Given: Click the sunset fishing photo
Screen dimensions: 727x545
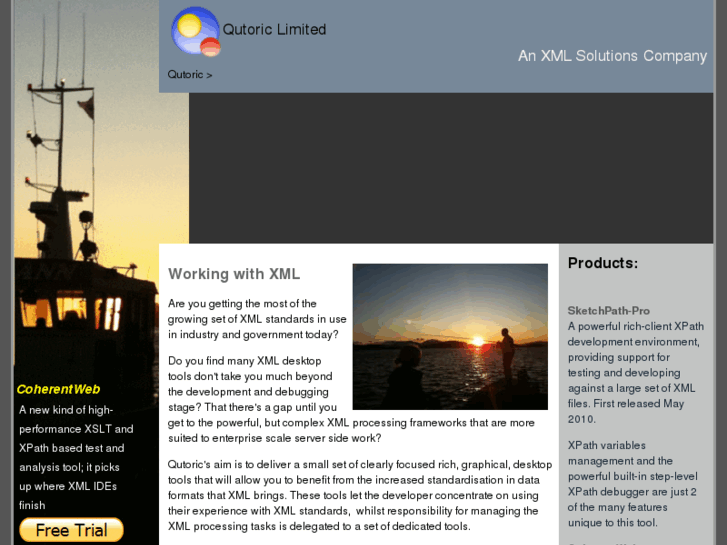Looking at the screenshot, I should click(450, 337).
